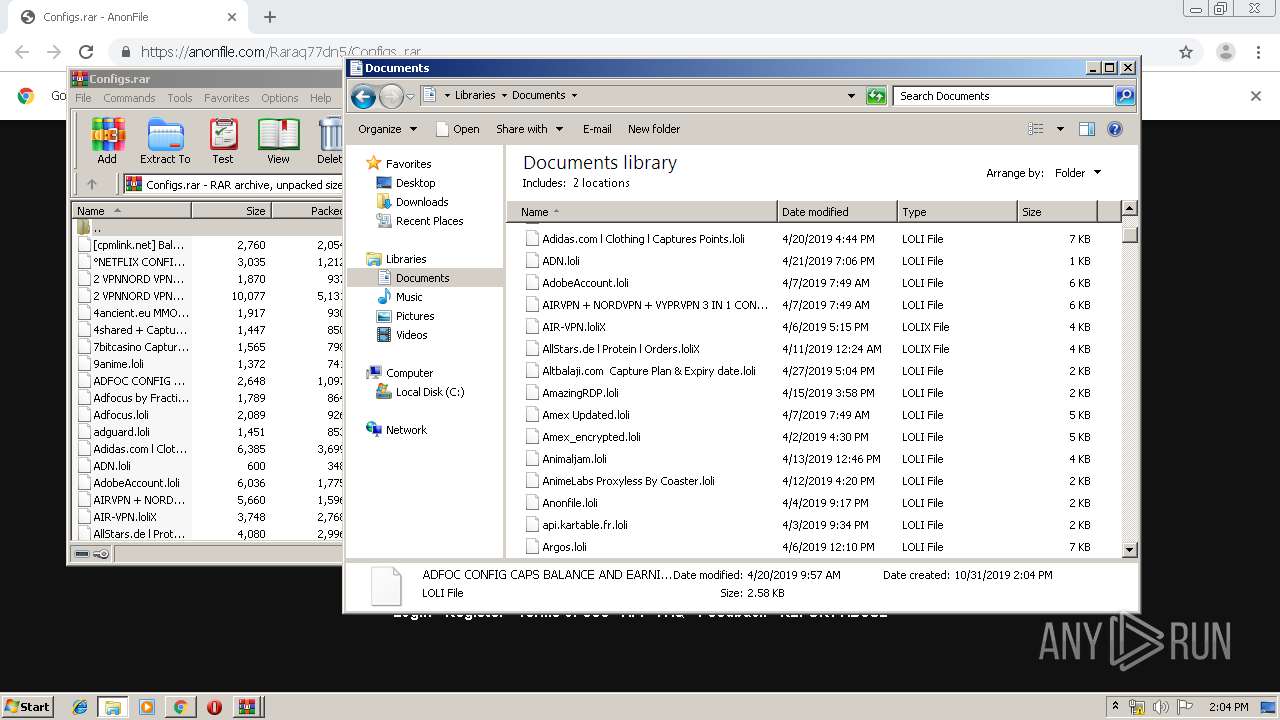Viewport: 1280px width, 720px height.
Task: Select file Anonfile.loli in Documents
Action: click(x=570, y=503)
